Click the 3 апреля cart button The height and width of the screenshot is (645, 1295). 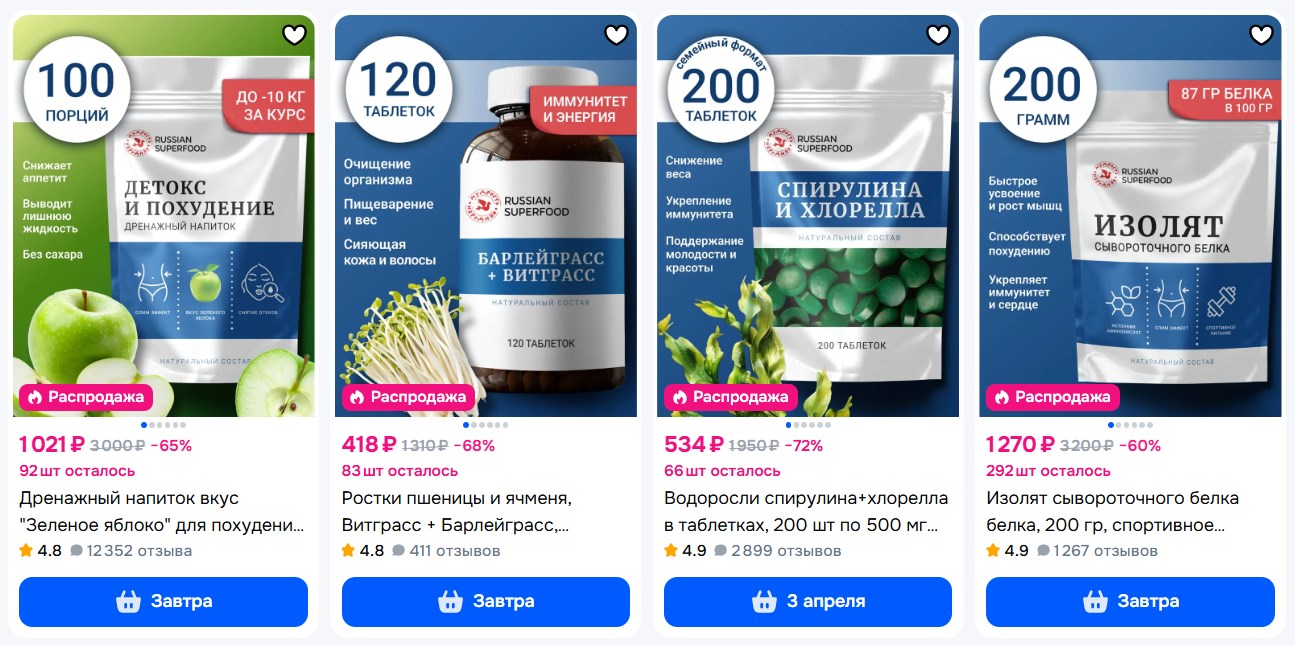click(808, 602)
